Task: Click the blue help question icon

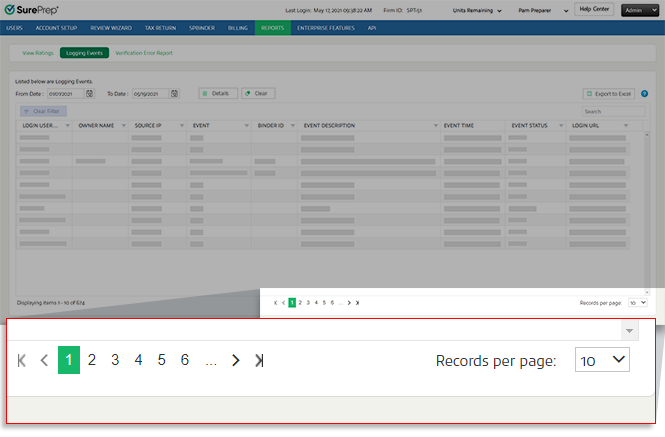Action: (x=645, y=93)
